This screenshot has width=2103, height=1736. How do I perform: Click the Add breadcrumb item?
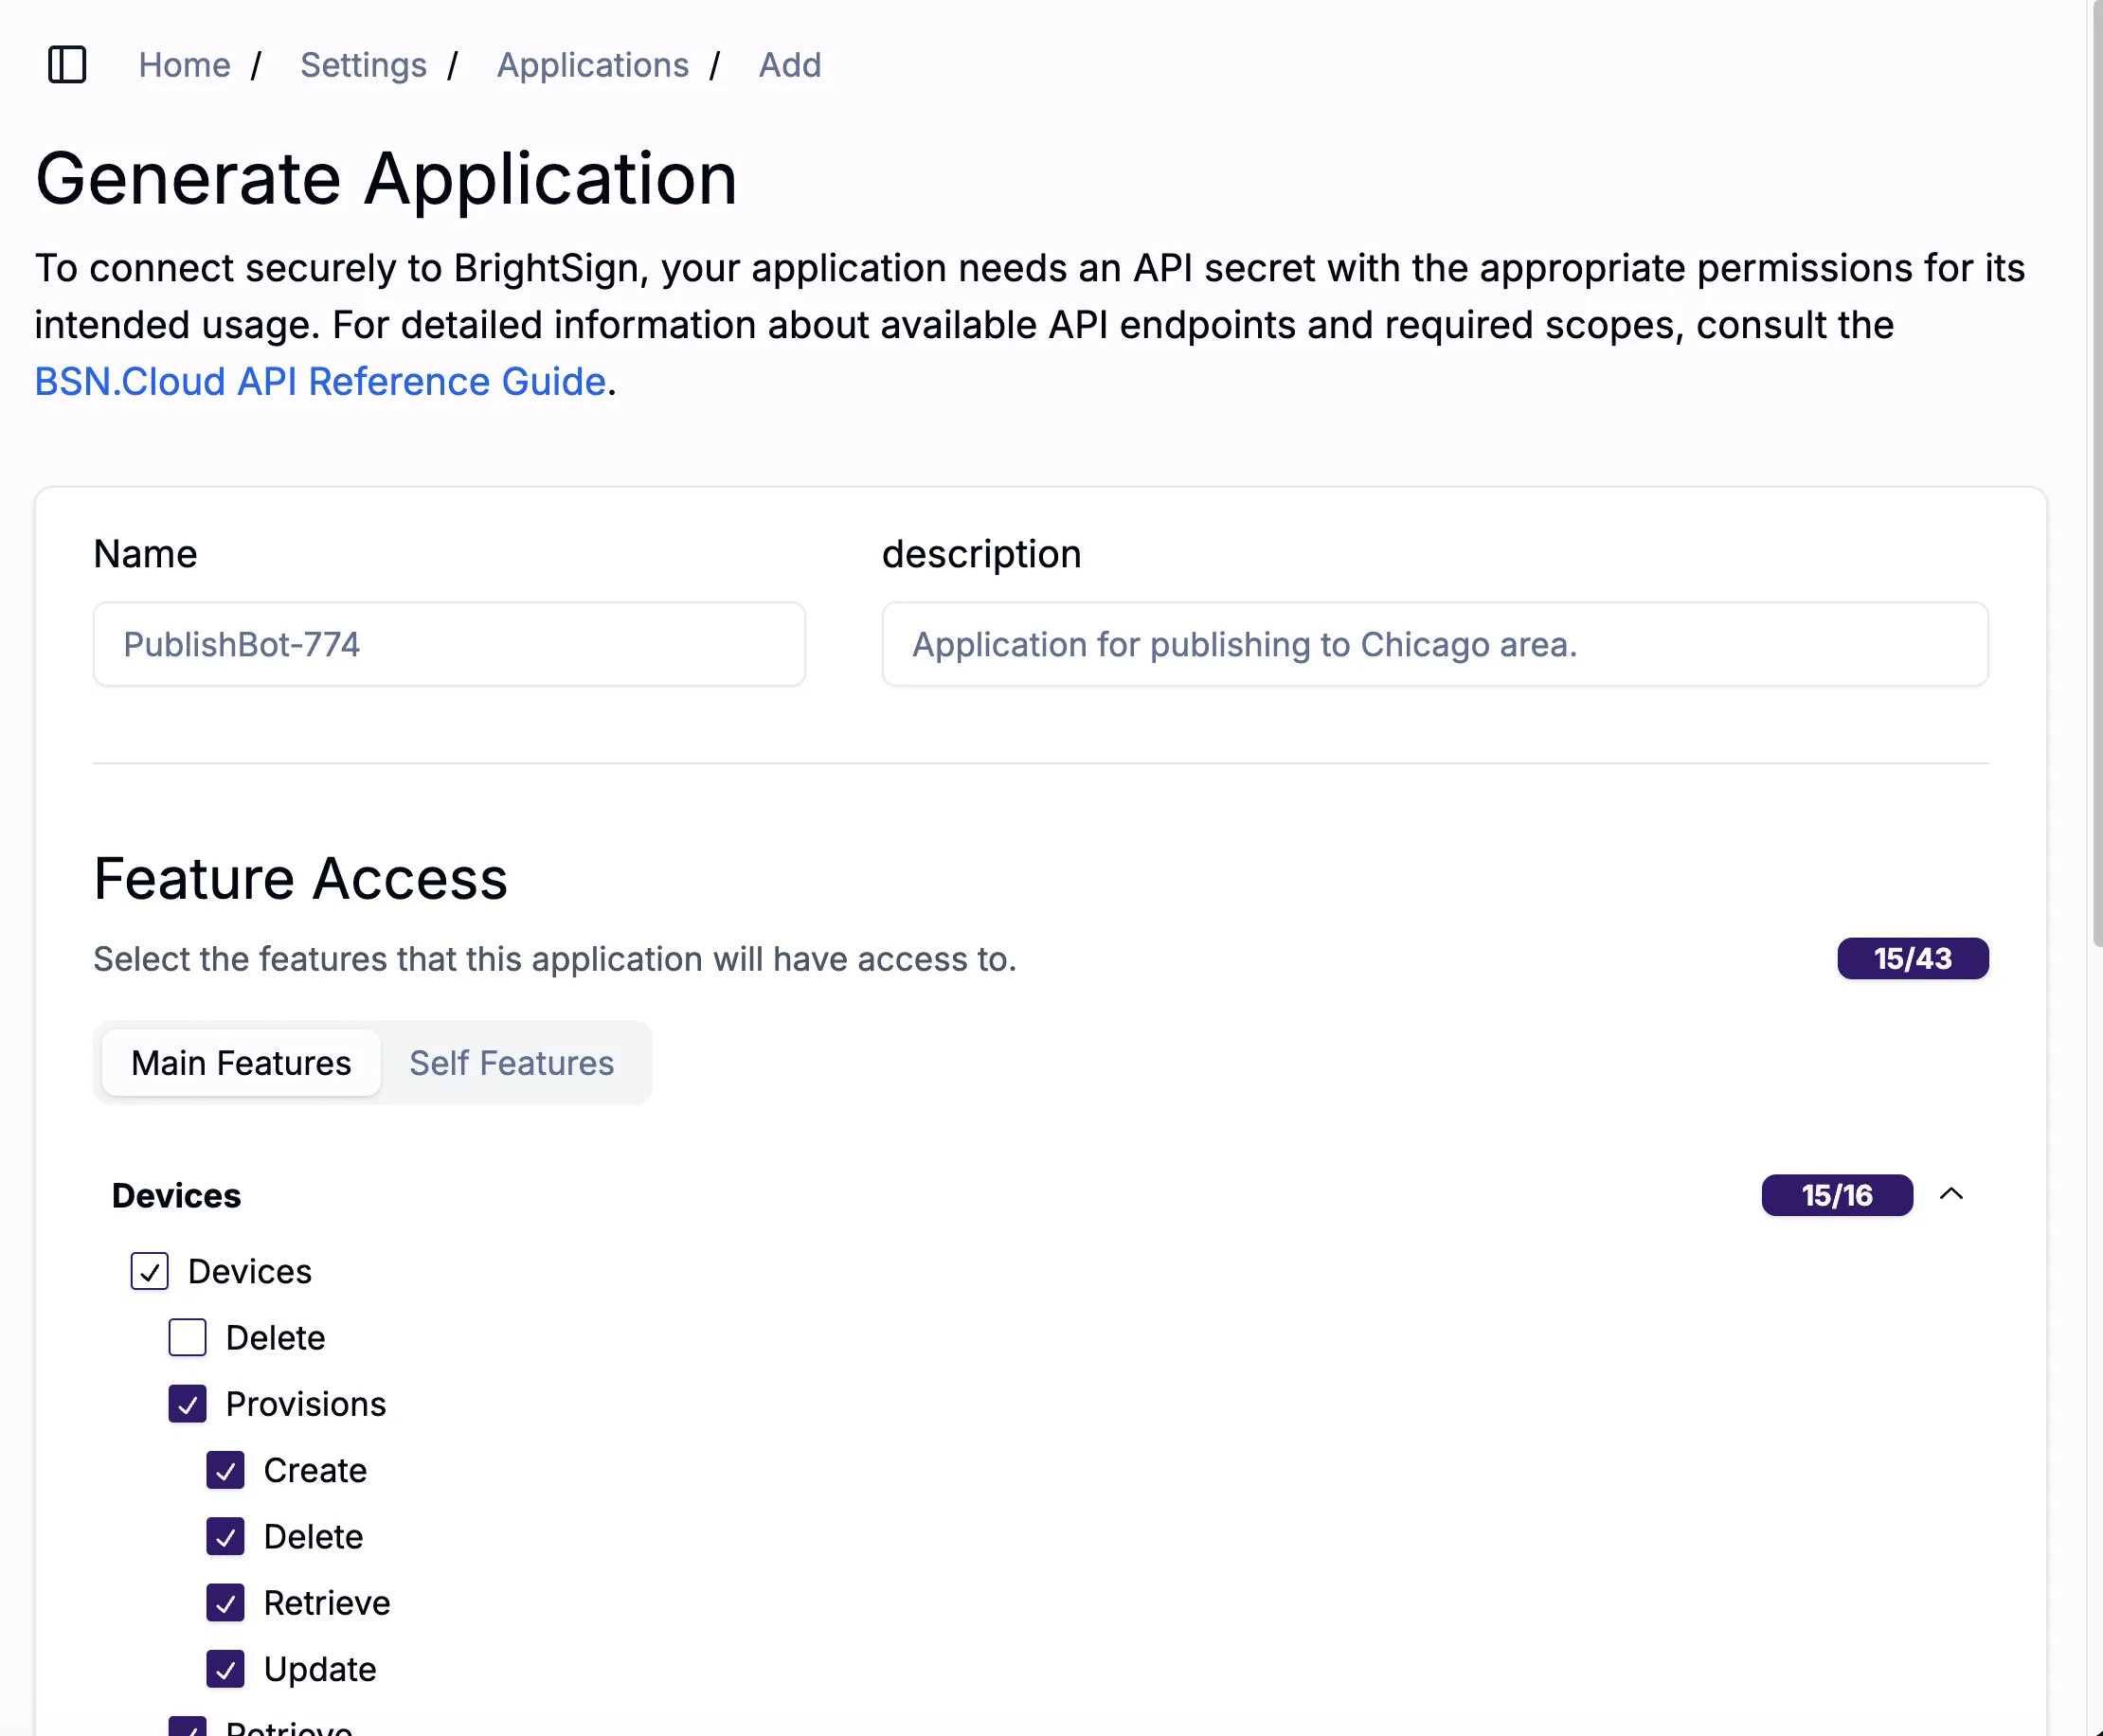pos(790,65)
